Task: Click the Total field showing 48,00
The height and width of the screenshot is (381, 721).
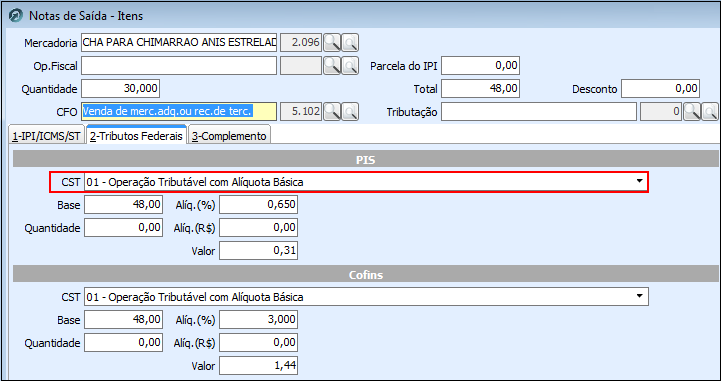Action: (481, 89)
